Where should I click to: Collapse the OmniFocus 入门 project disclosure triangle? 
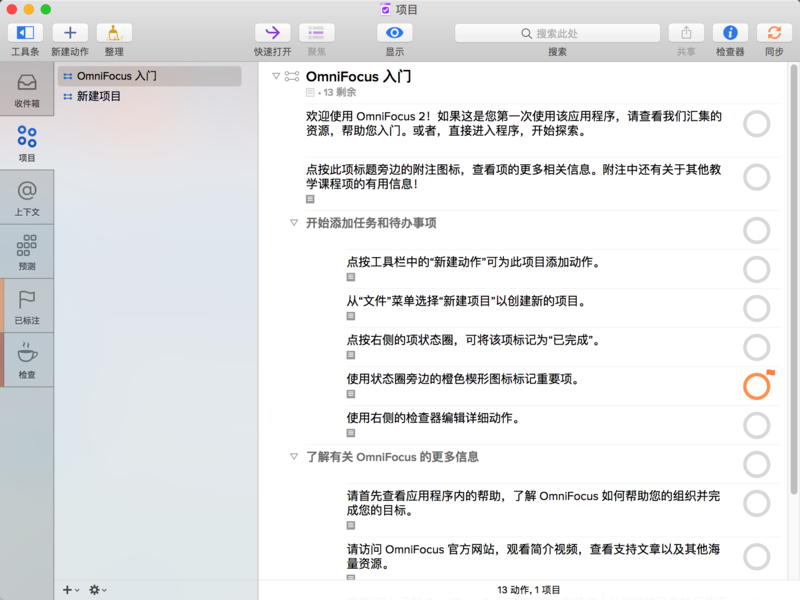276,77
